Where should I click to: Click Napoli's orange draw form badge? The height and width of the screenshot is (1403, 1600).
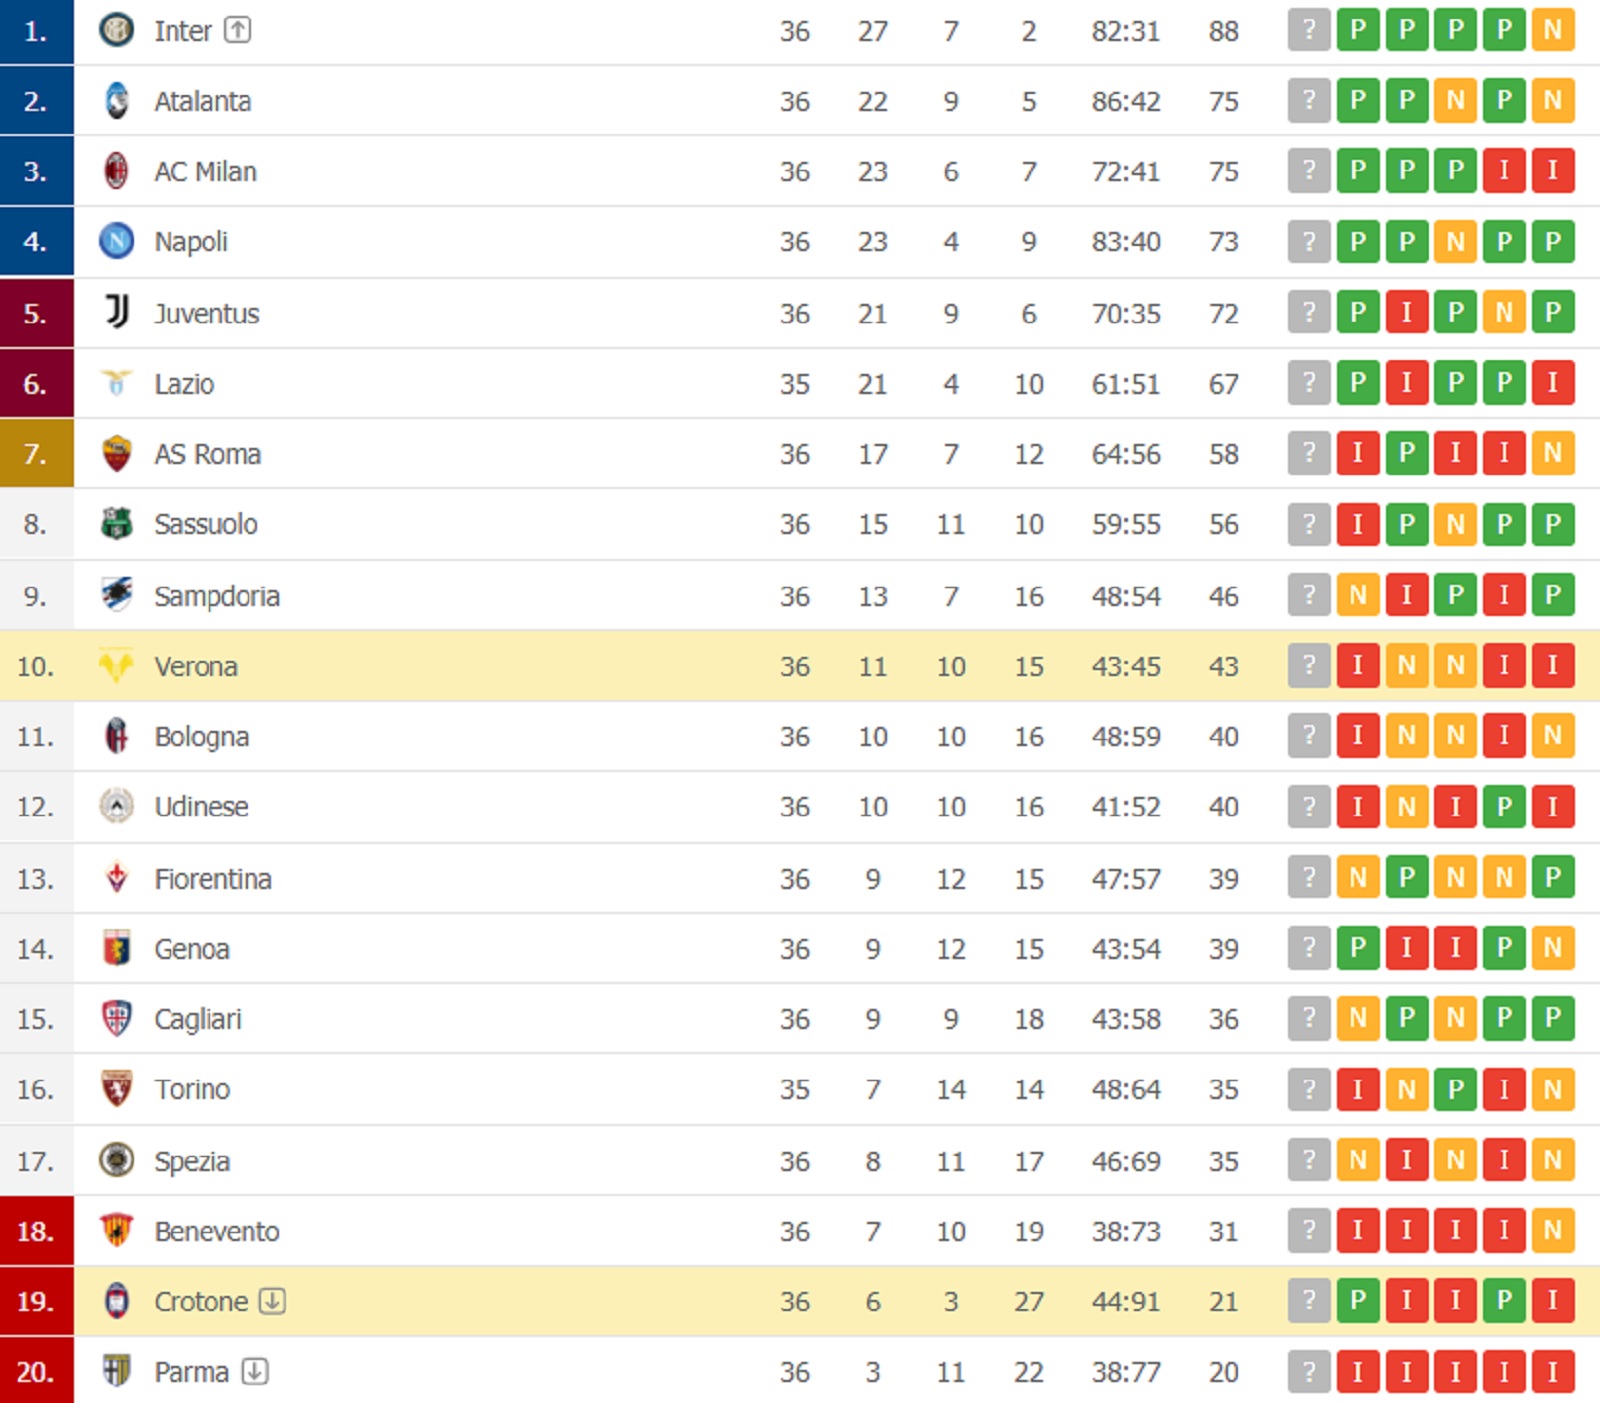click(x=1455, y=241)
